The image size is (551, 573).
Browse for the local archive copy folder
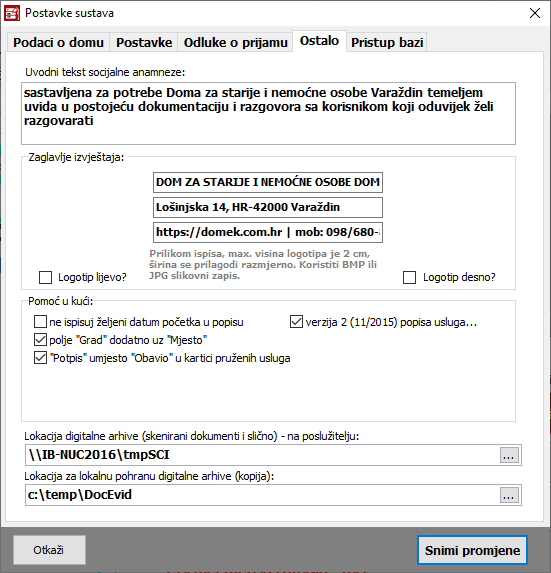[509, 495]
